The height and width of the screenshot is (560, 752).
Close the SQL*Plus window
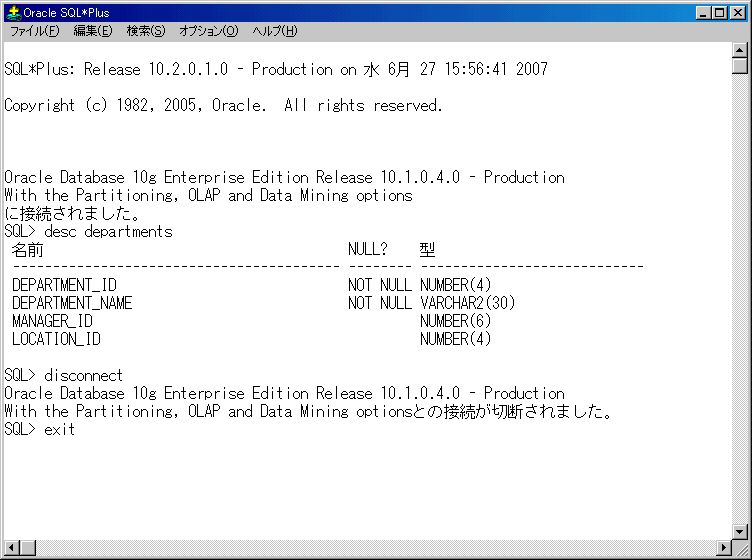[x=738, y=13]
